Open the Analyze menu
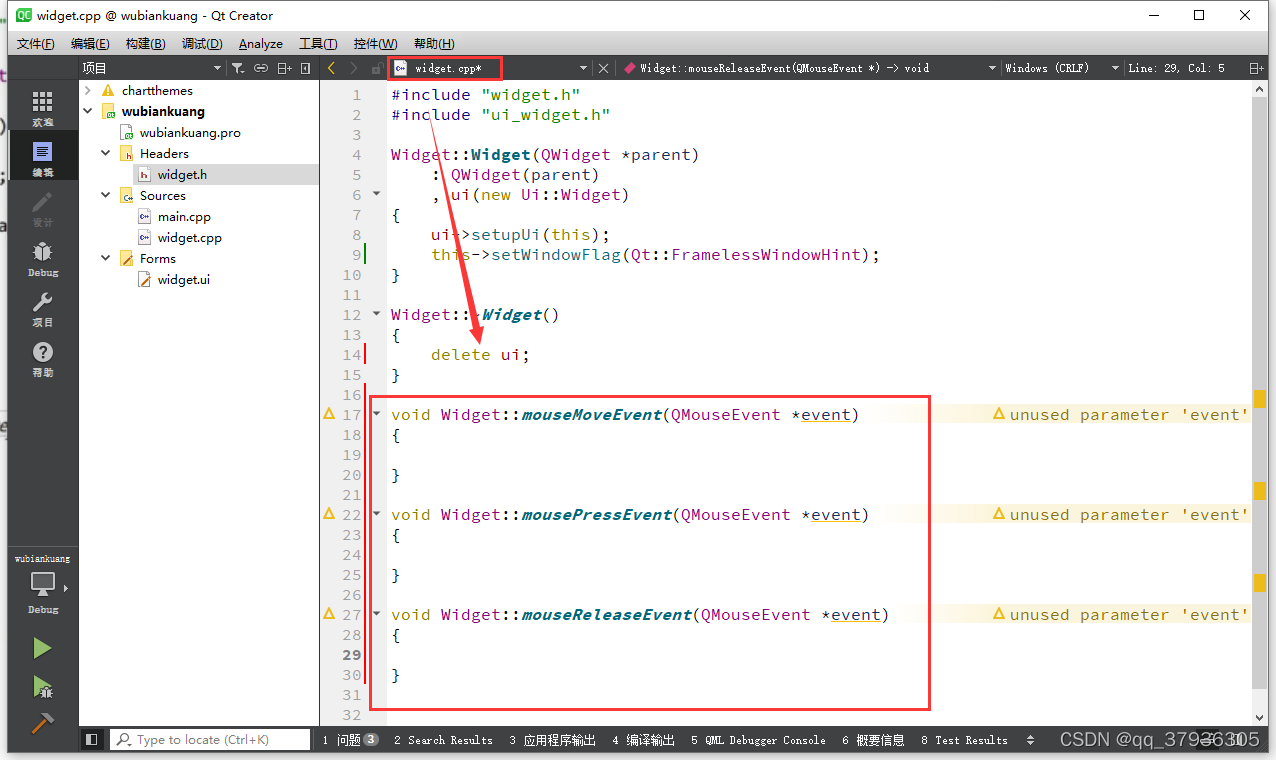Viewport: 1276px width, 760px height. click(x=260, y=44)
